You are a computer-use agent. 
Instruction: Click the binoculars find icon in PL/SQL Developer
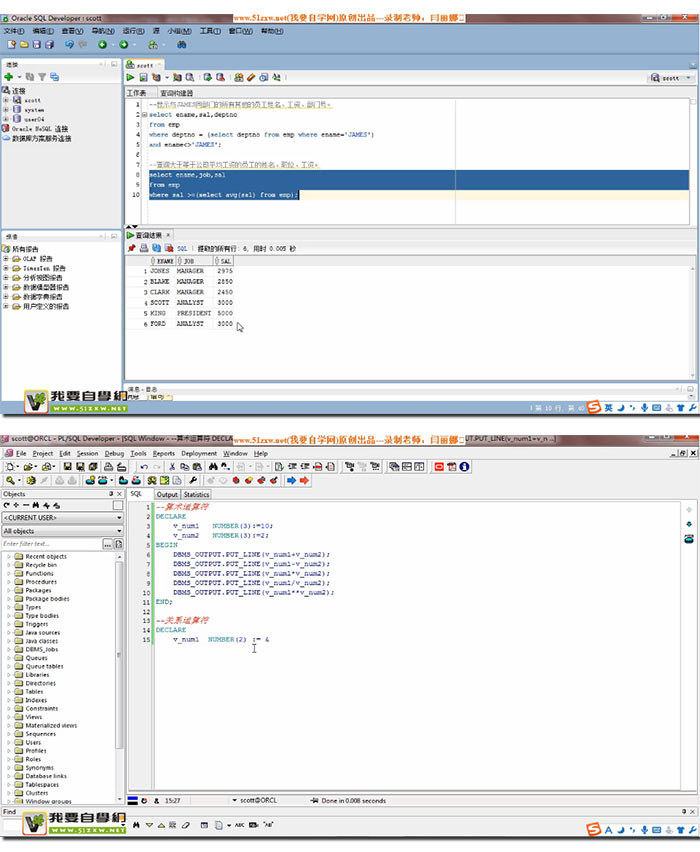213,466
